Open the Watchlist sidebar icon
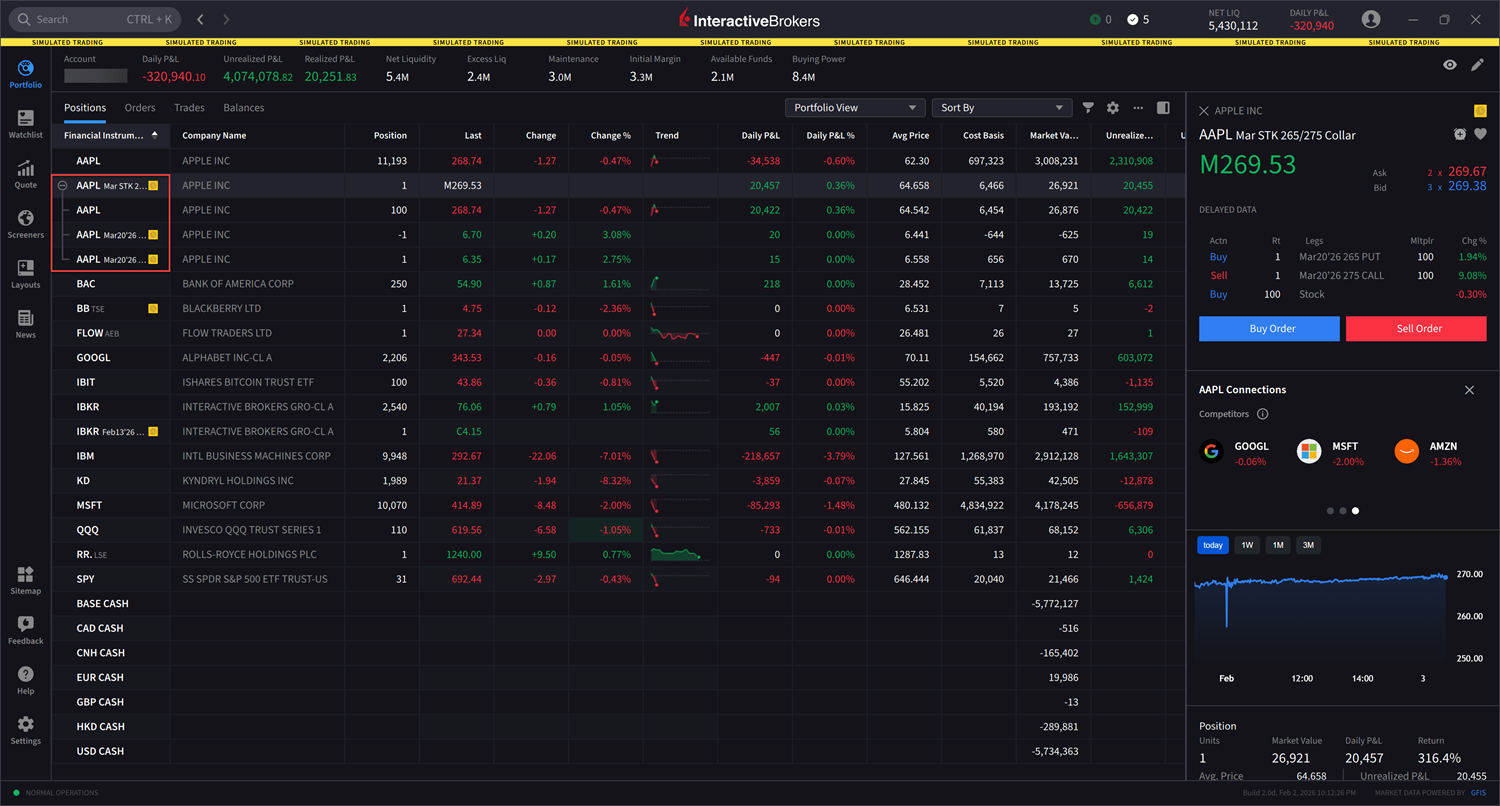1500x806 pixels. 25,119
